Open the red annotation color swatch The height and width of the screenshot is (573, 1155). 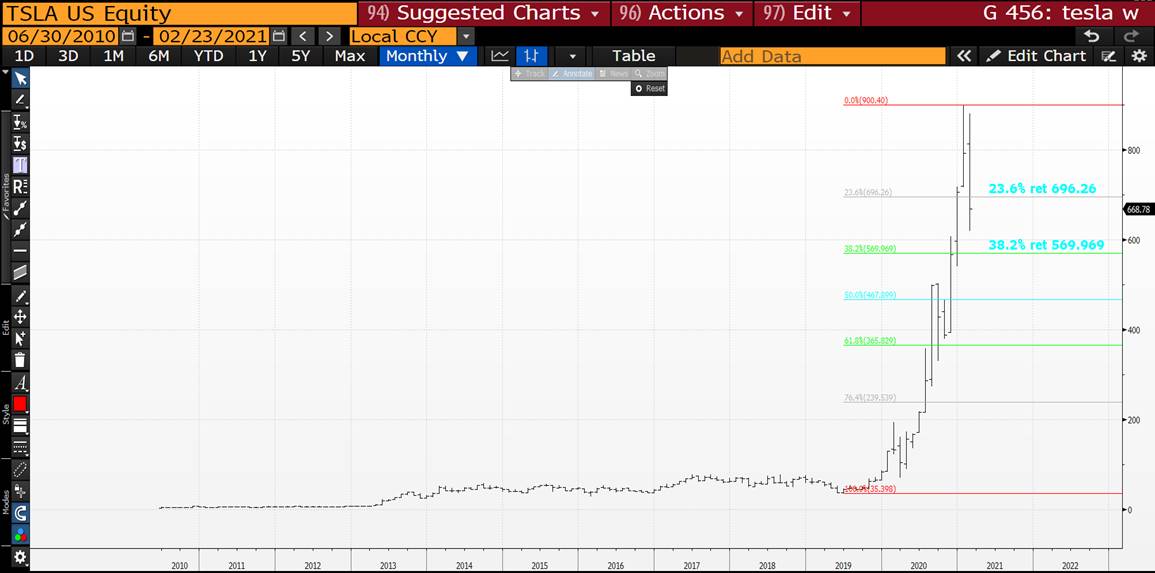21,404
